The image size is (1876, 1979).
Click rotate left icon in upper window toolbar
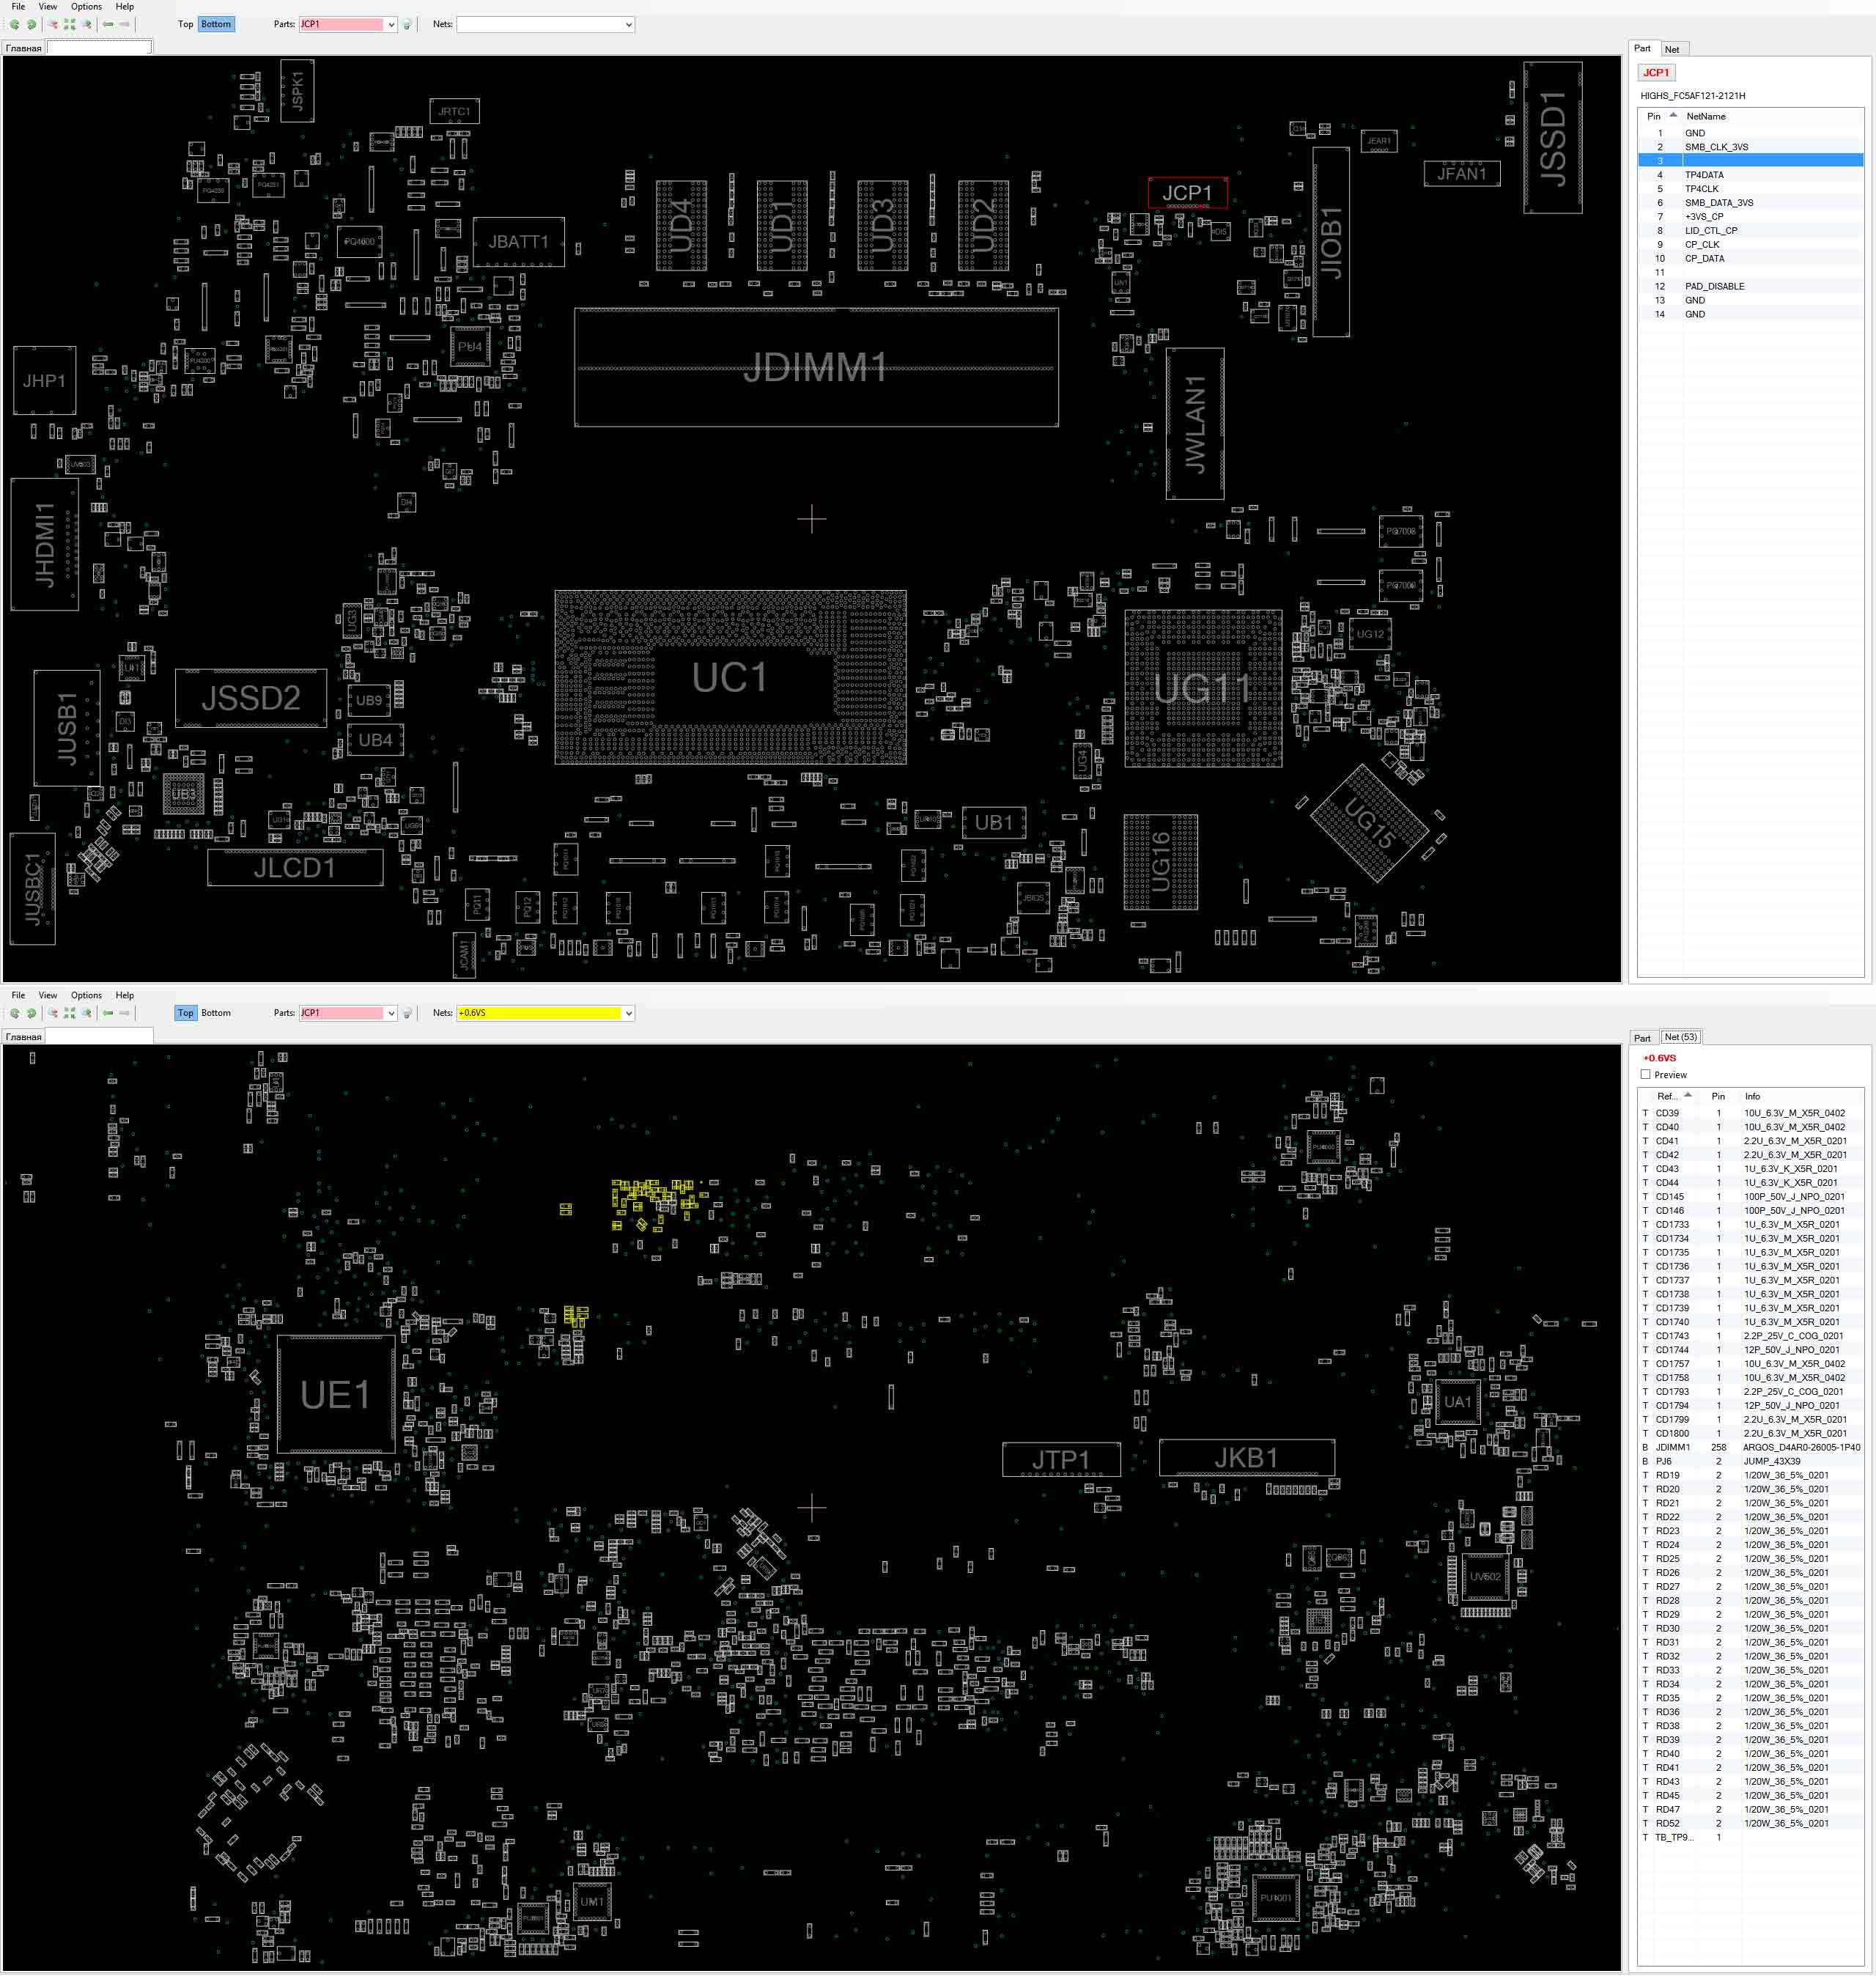(15, 24)
